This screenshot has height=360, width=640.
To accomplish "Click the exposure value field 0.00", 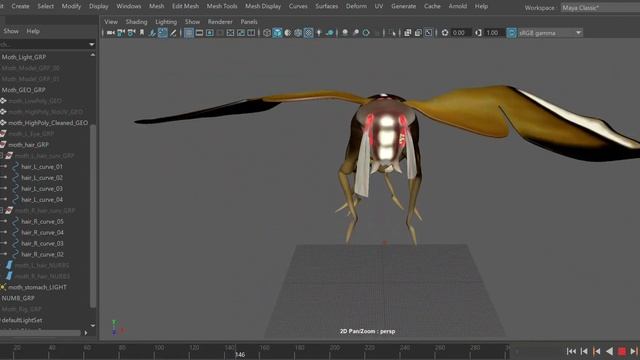I will 460,33.
